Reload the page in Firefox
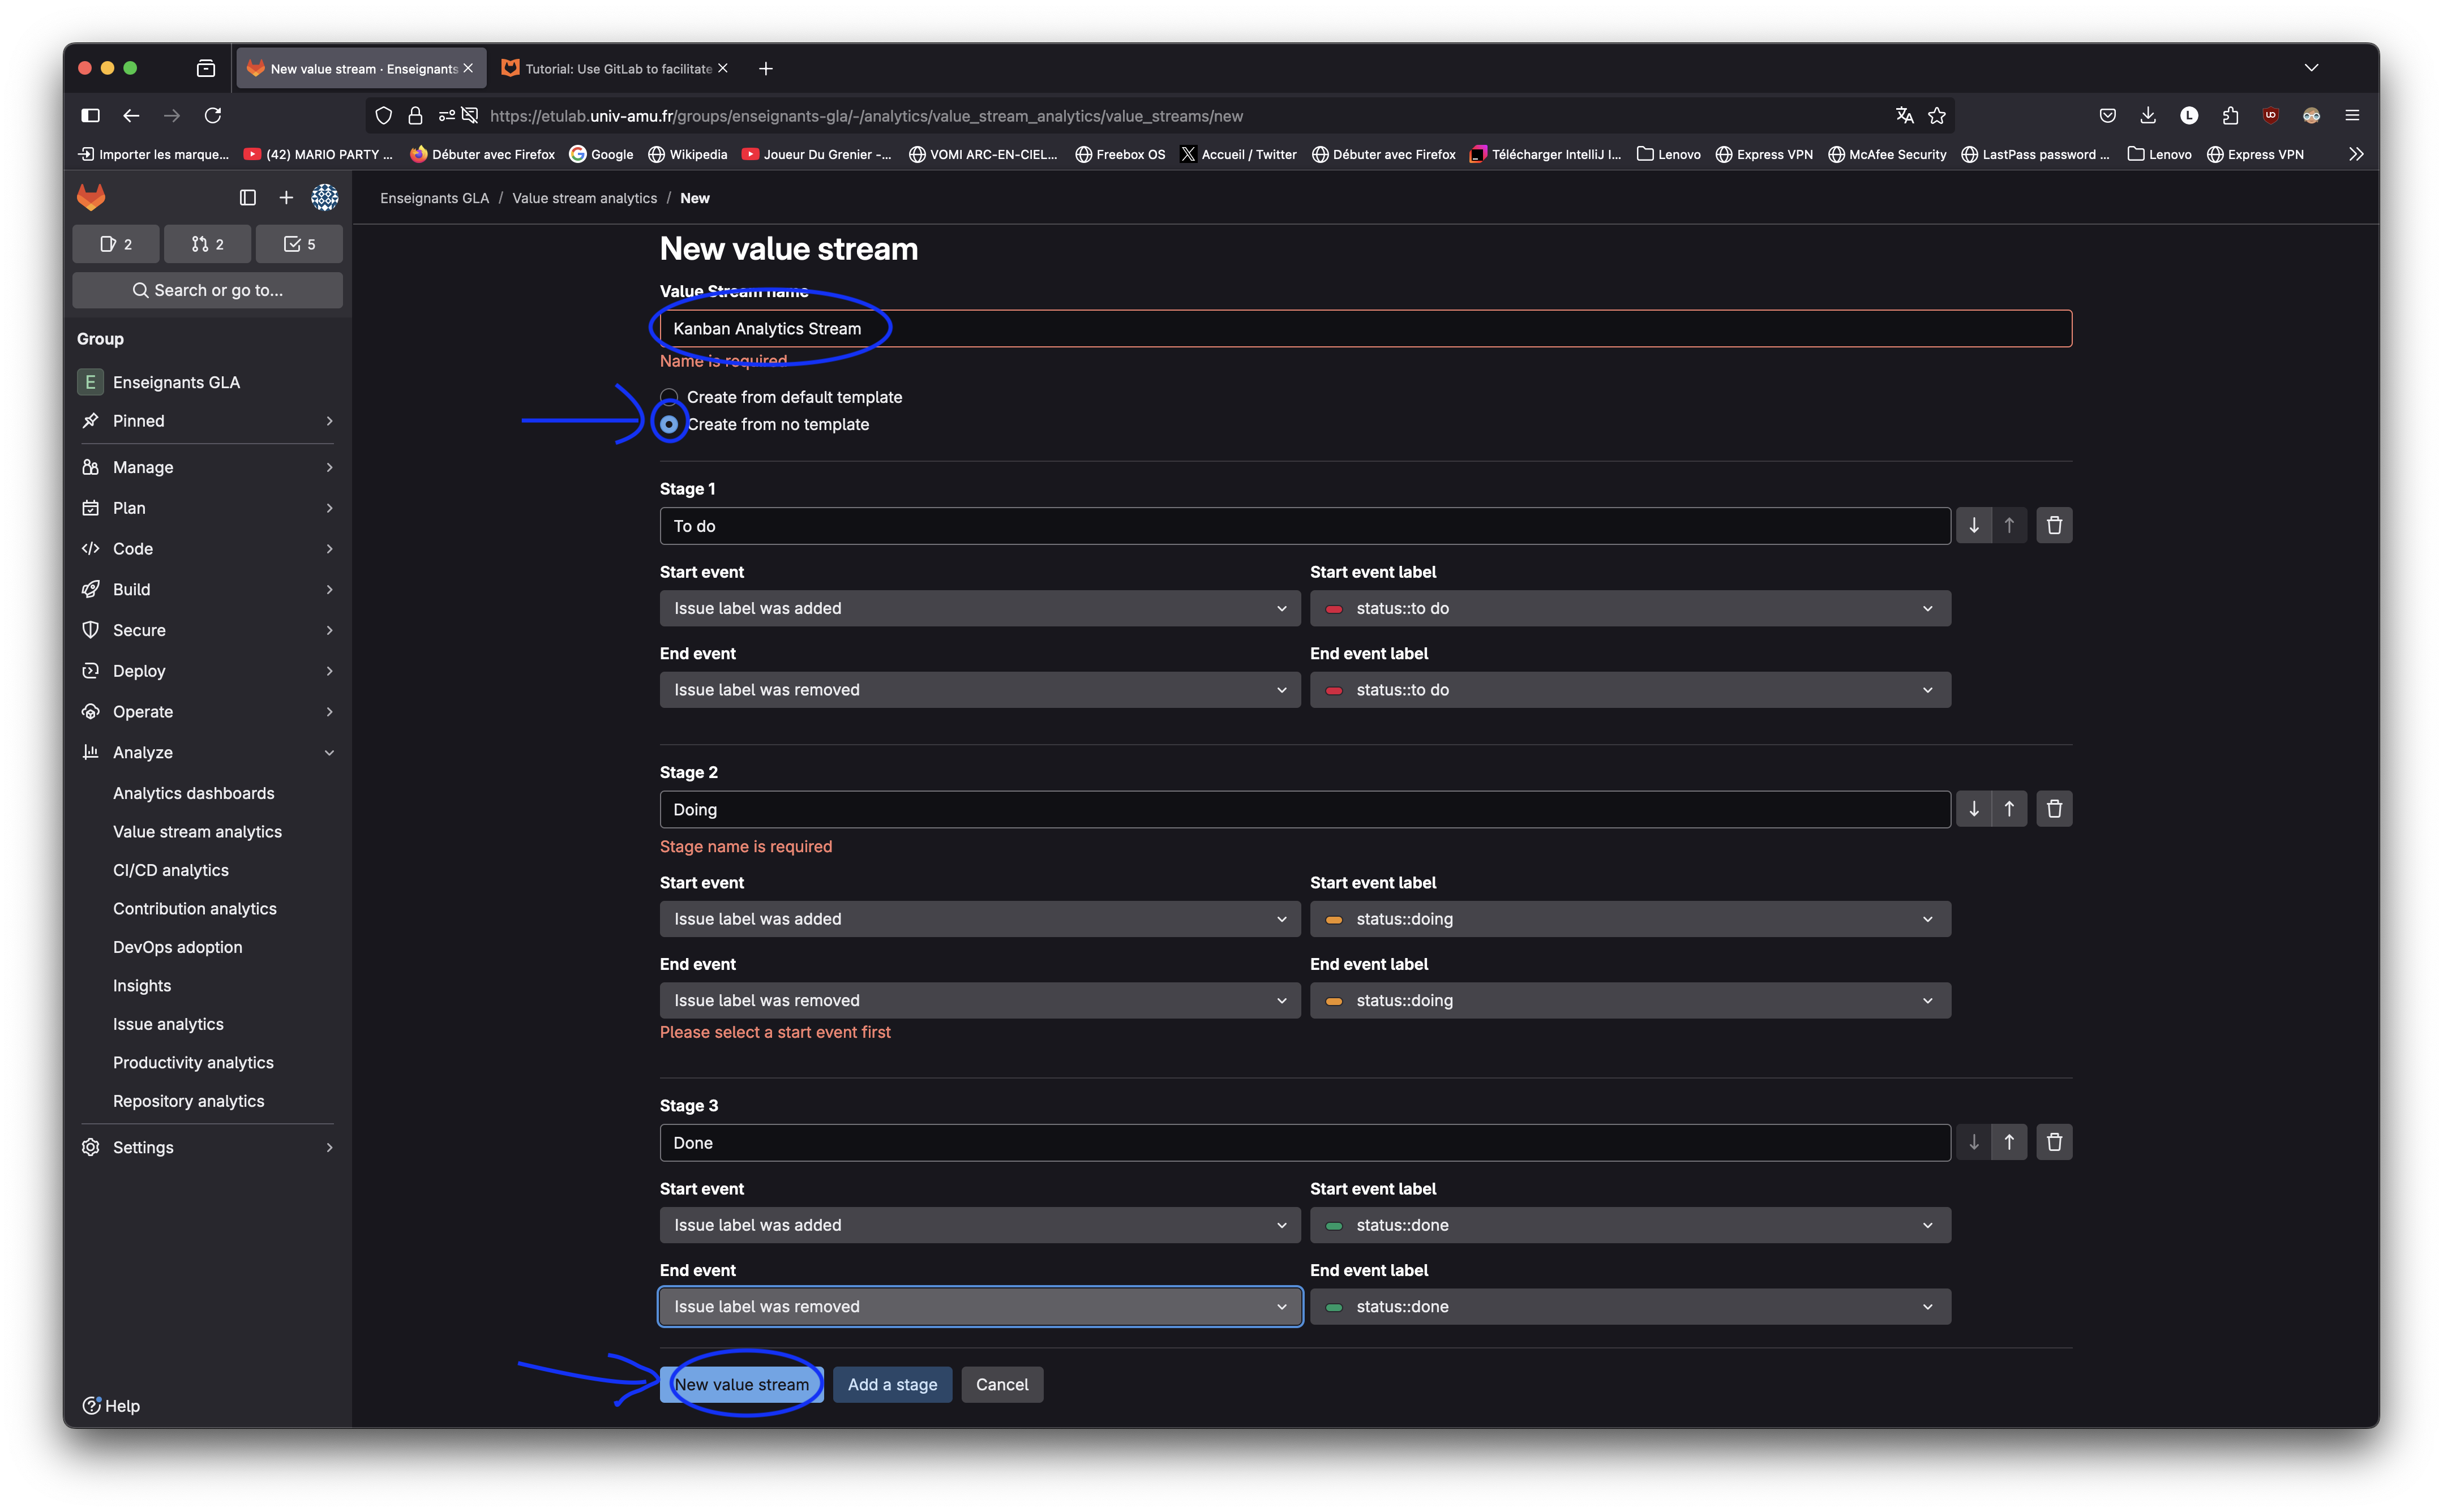The height and width of the screenshot is (1512, 2443). 213,116
